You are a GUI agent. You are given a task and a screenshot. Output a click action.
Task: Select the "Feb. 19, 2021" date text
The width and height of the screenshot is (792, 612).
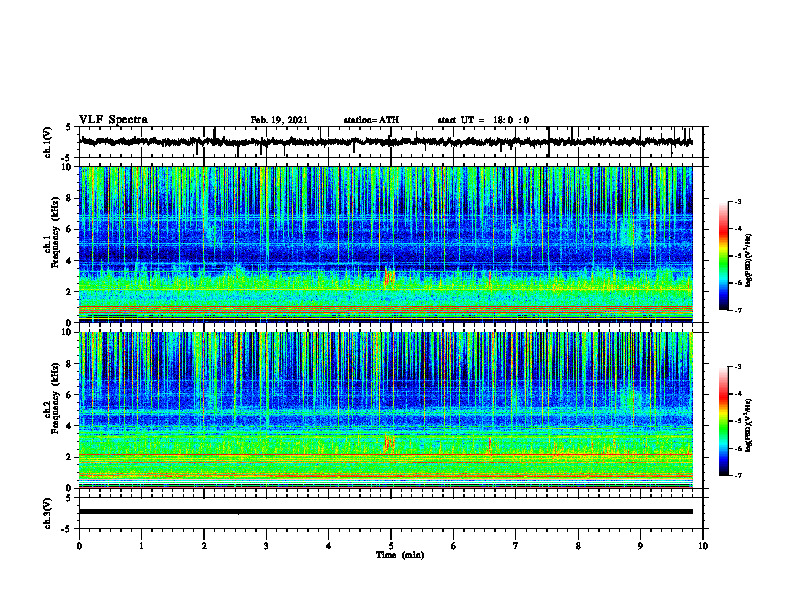[x=279, y=120]
